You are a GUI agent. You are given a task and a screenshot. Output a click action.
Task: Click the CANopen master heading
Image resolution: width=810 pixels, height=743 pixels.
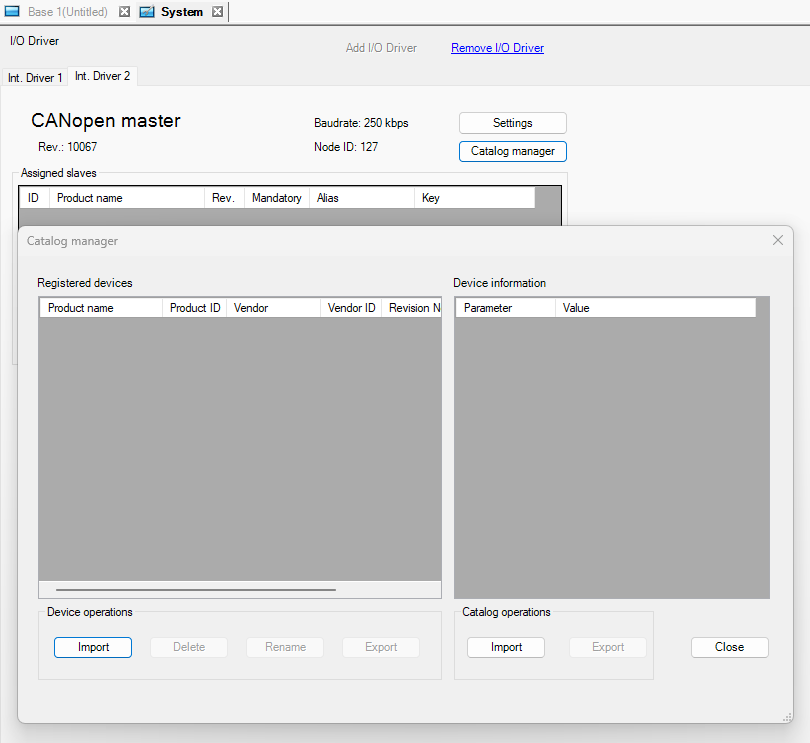106,120
